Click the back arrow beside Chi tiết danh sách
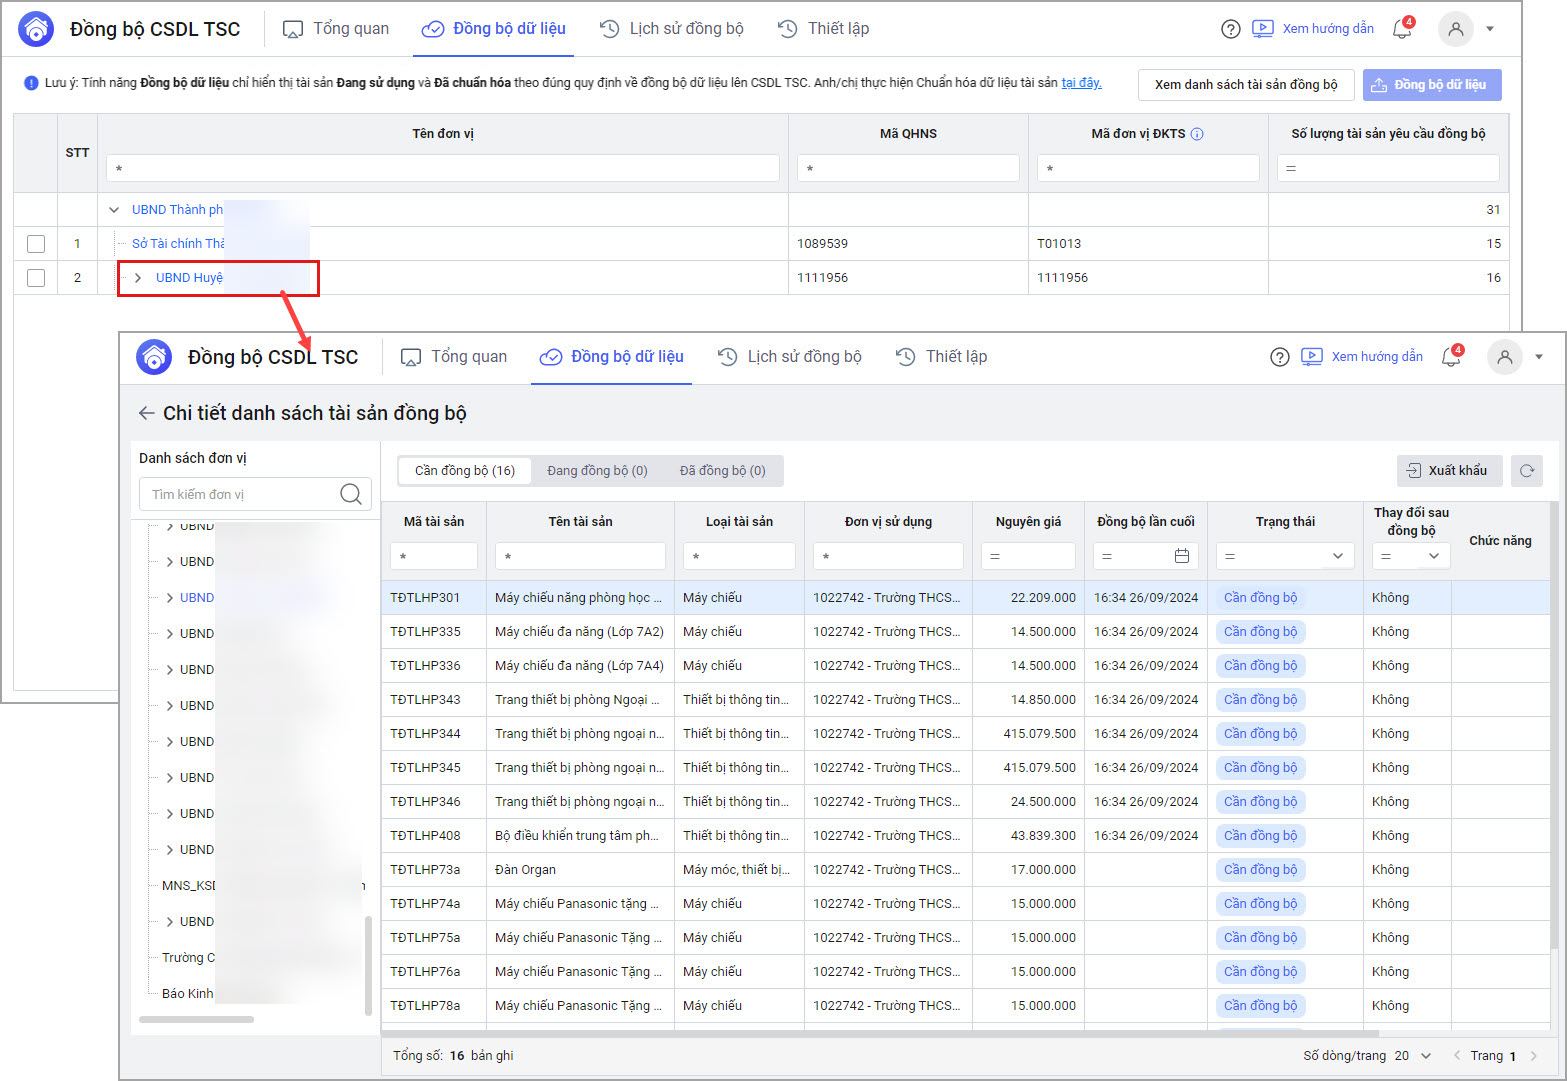This screenshot has height=1081, width=1567. (146, 413)
